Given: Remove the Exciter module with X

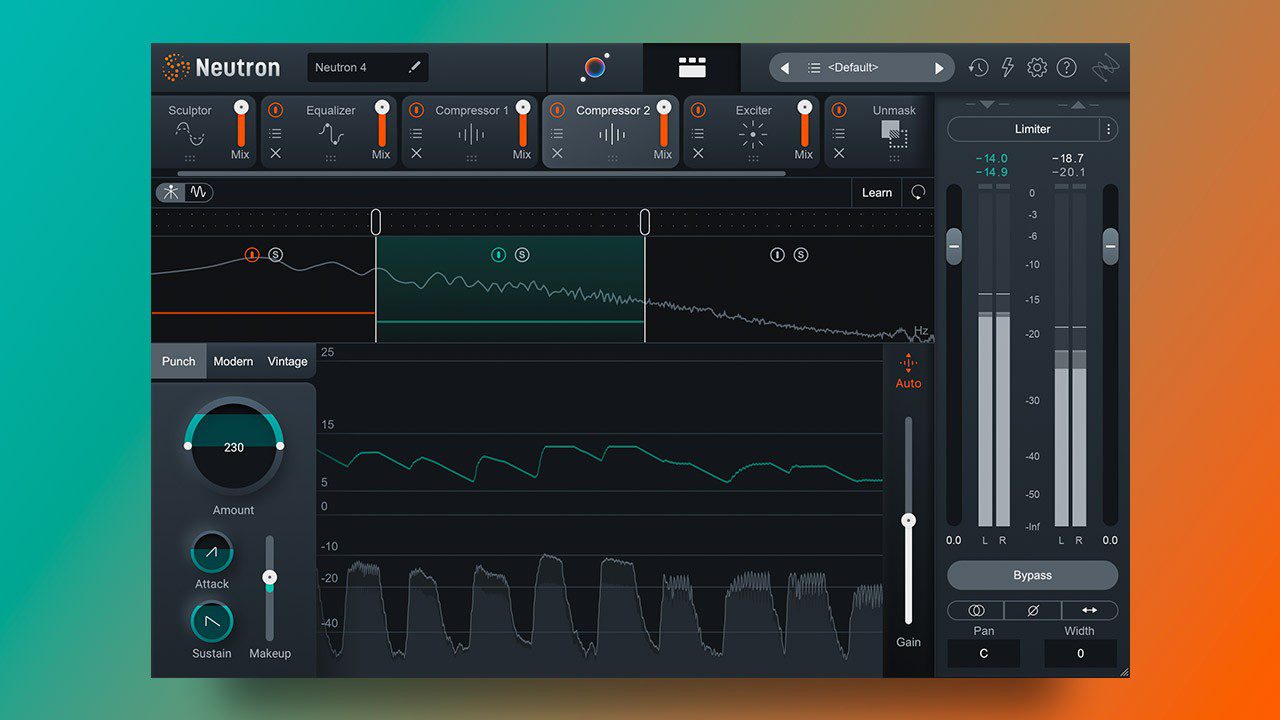Looking at the screenshot, I should tap(698, 153).
